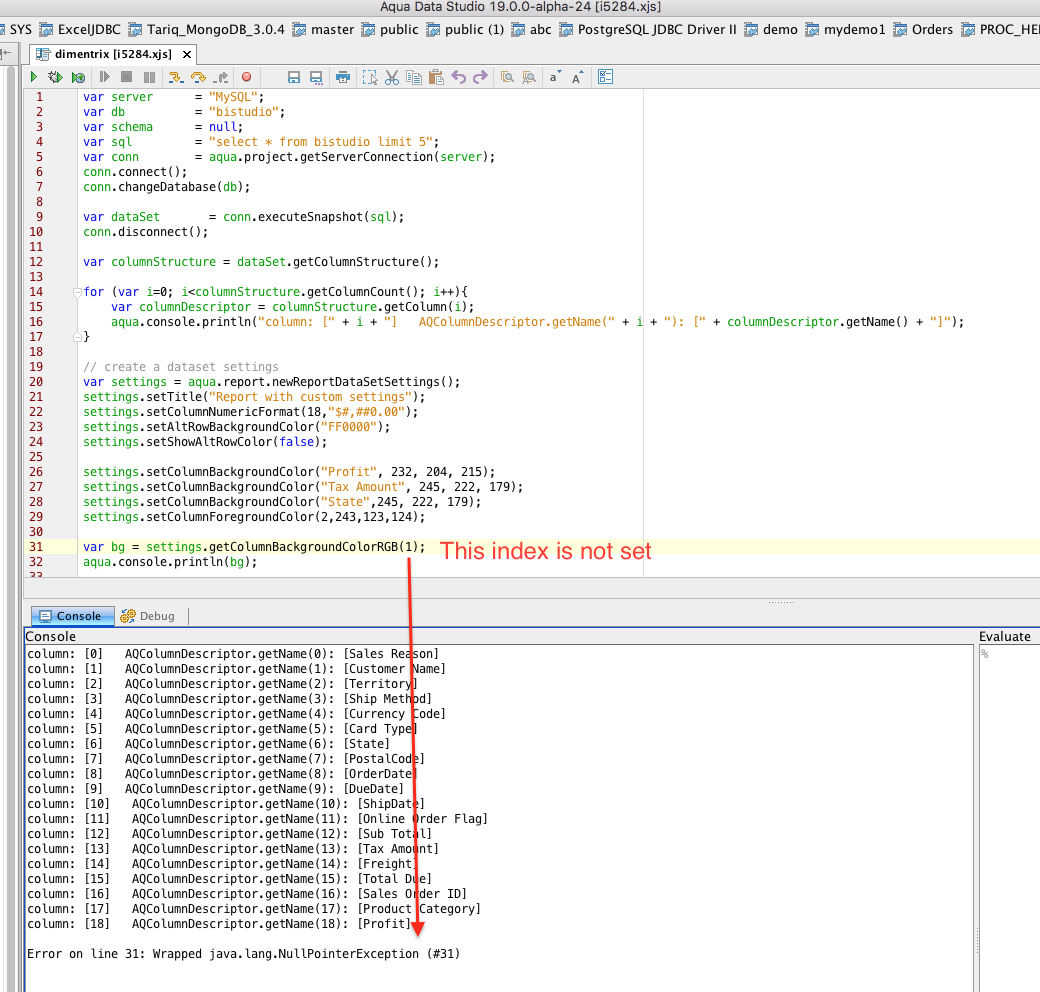Collapse the for loop fold on line 14

tap(77, 292)
